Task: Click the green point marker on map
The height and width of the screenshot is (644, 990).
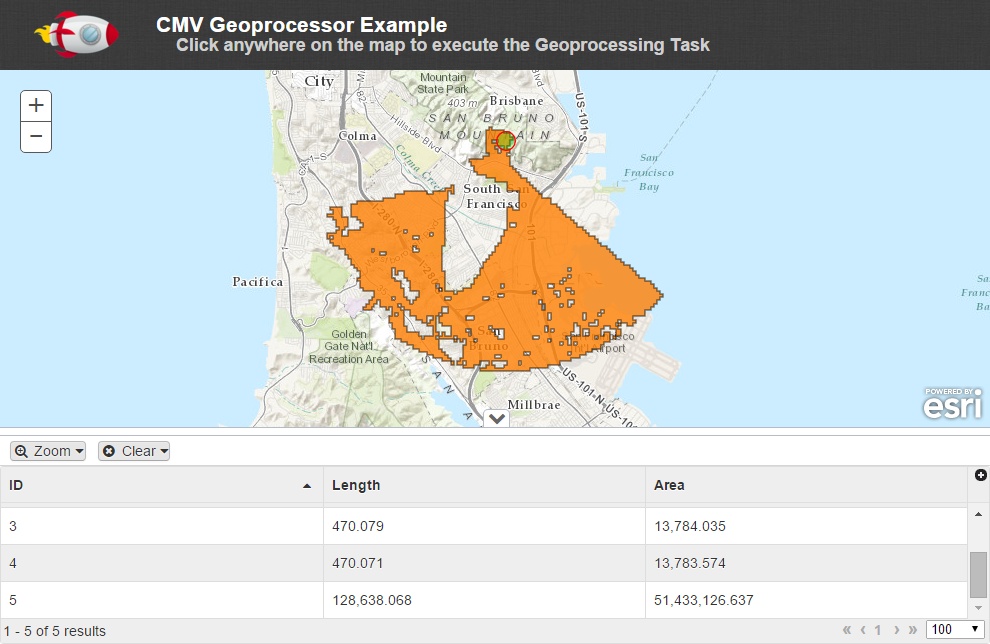Action: [x=506, y=141]
